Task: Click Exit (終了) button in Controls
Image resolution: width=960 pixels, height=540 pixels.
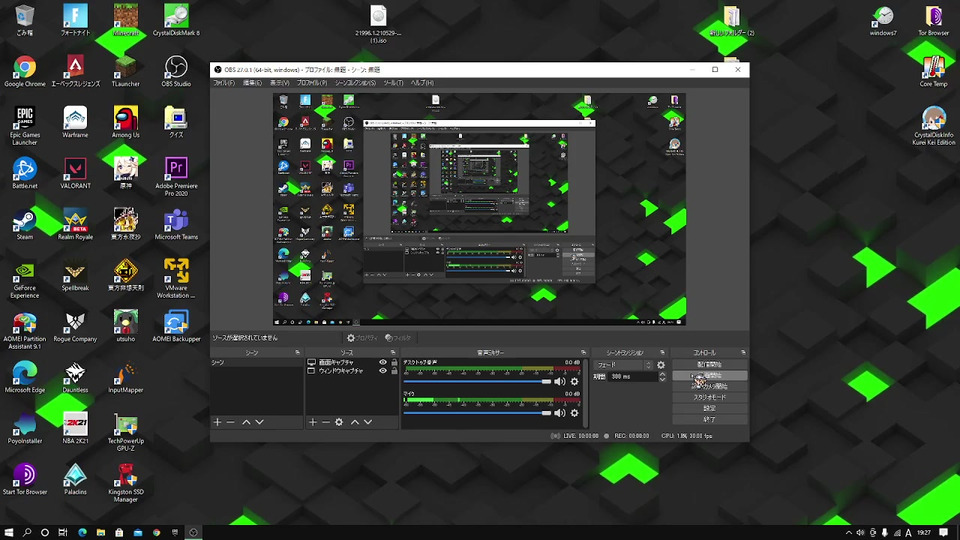Action: coord(709,419)
